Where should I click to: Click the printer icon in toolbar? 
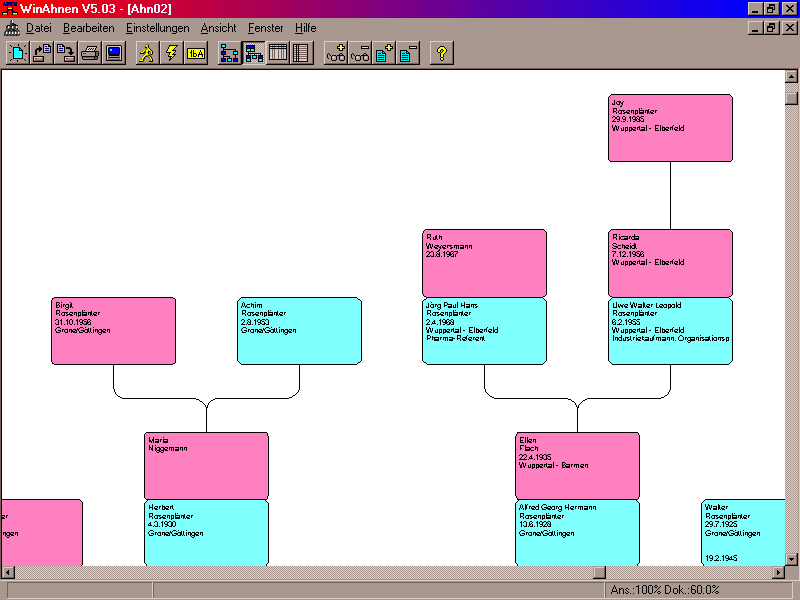click(x=90, y=53)
